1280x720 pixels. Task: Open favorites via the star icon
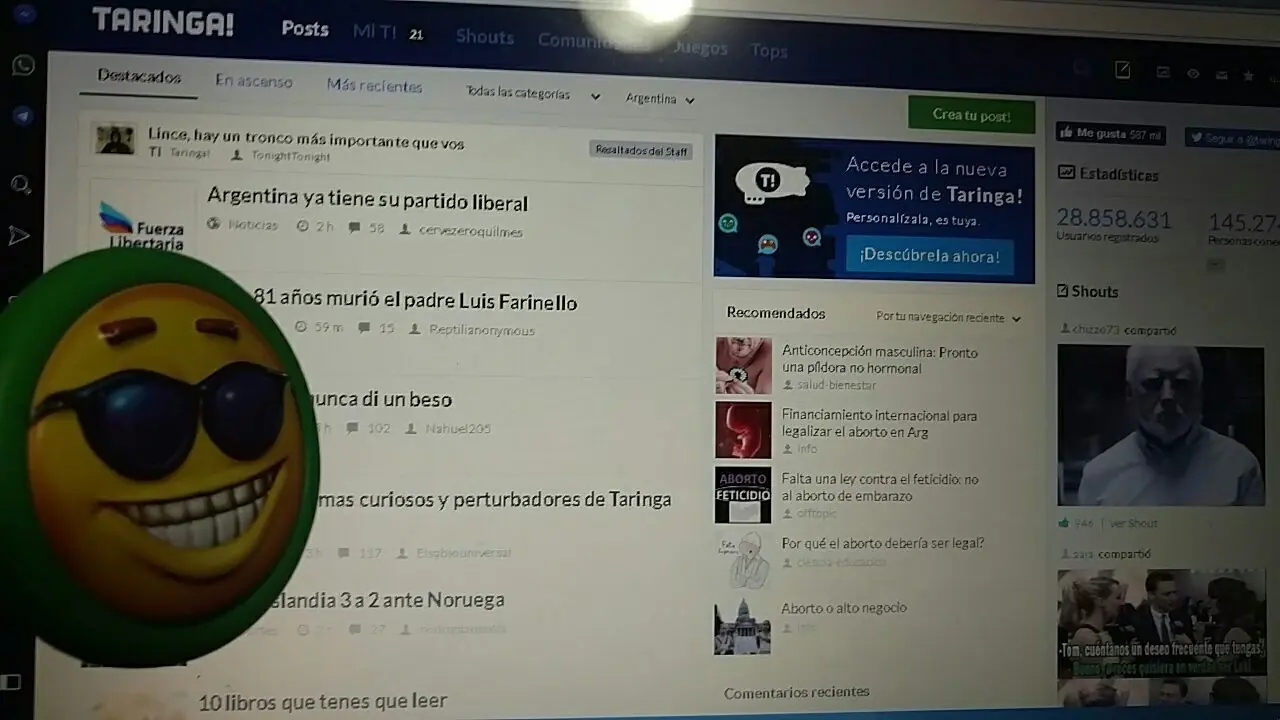pos(1248,75)
